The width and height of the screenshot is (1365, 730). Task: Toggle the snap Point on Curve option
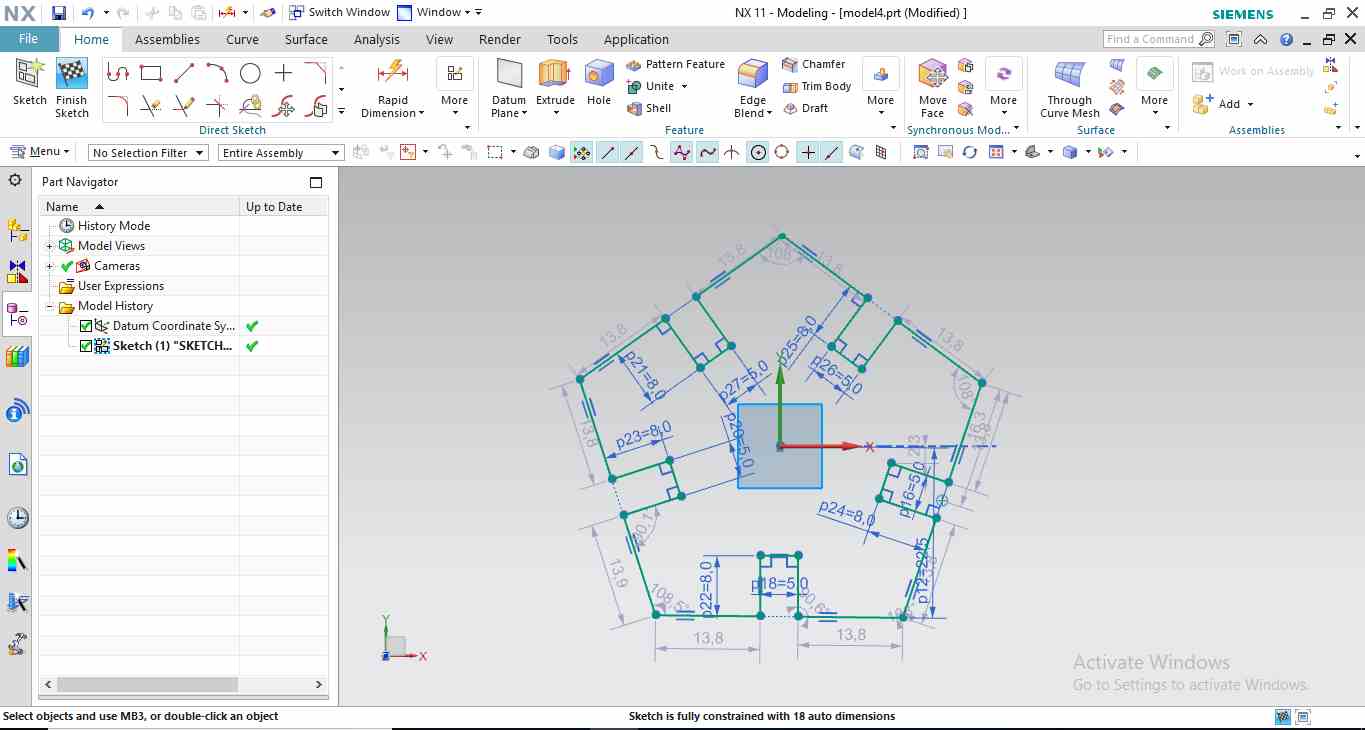[832, 152]
